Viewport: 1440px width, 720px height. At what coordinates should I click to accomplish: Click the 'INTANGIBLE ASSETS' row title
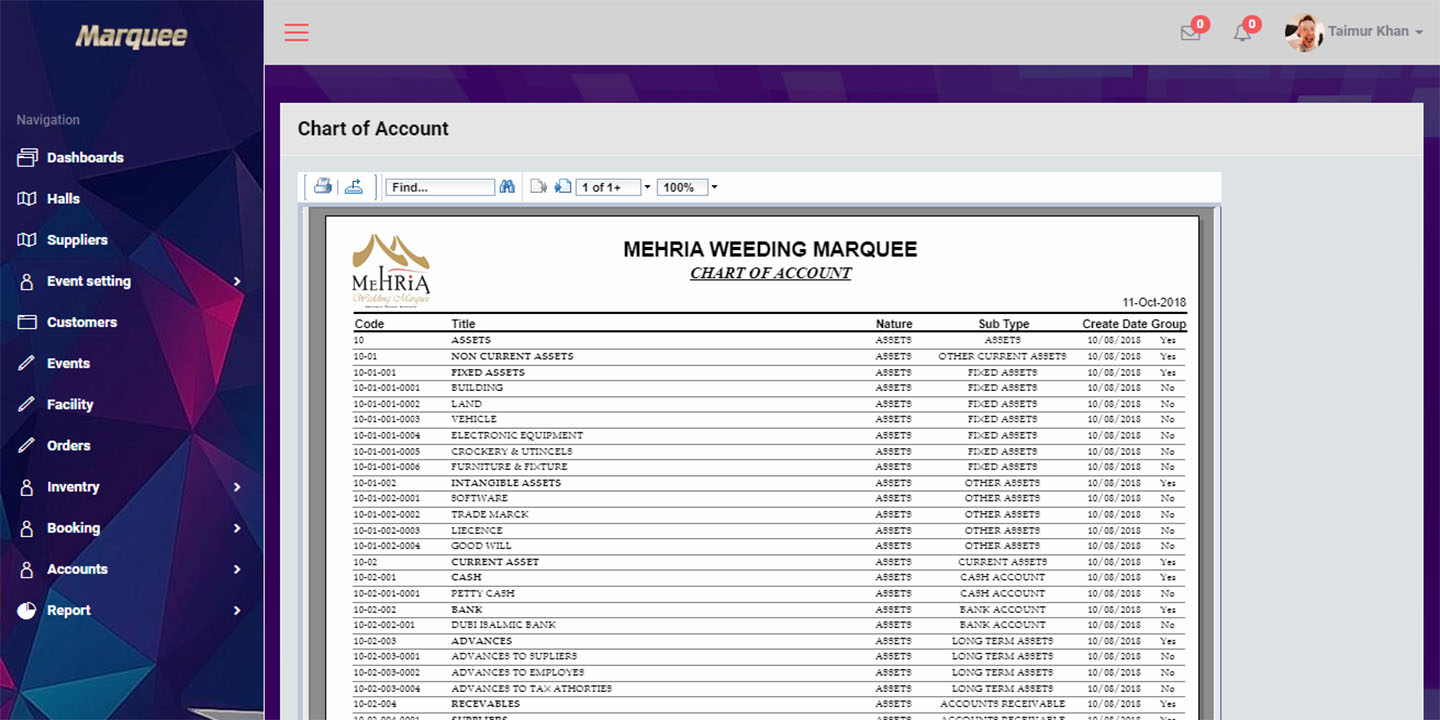(506, 483)
